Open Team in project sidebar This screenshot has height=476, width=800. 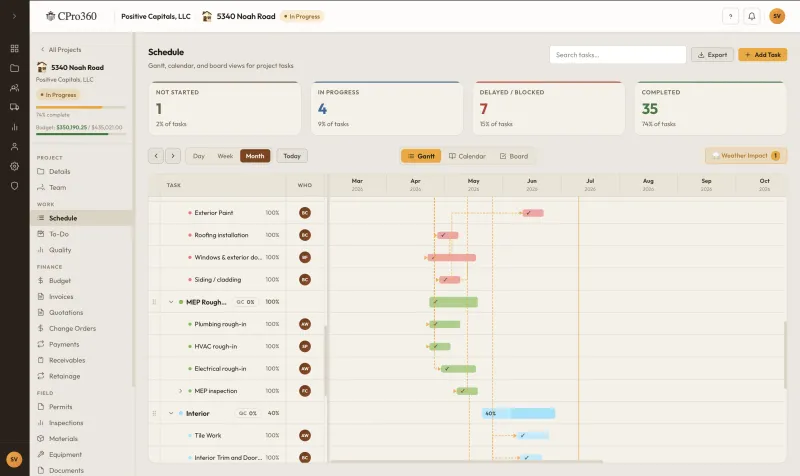(x=58, y=187)
